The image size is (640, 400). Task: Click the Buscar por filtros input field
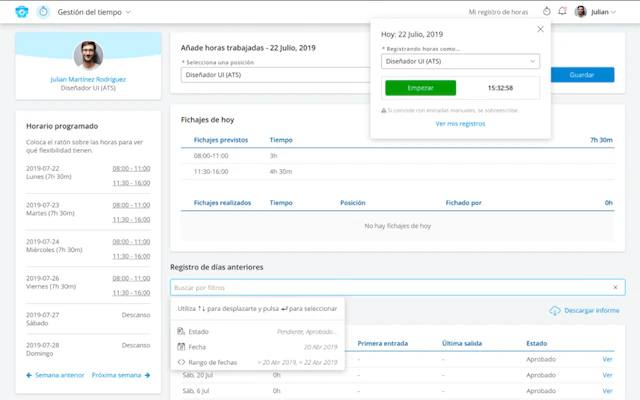[398, 287]
